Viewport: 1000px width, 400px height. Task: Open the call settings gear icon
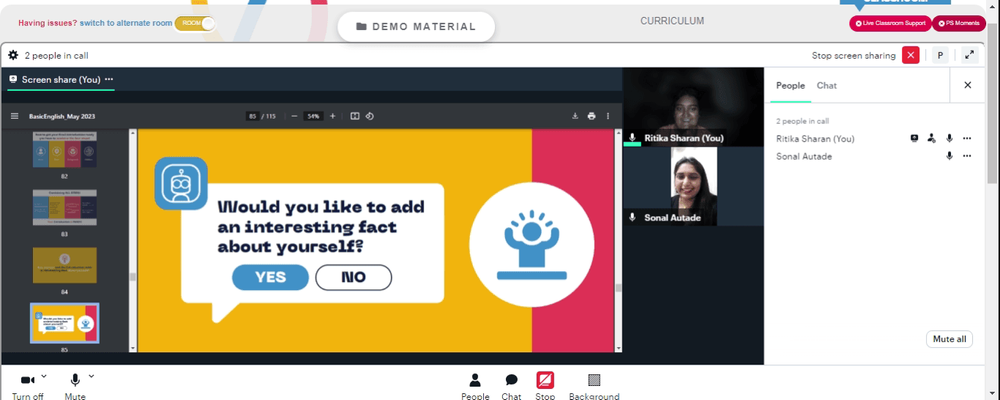[x=13, y=56]
